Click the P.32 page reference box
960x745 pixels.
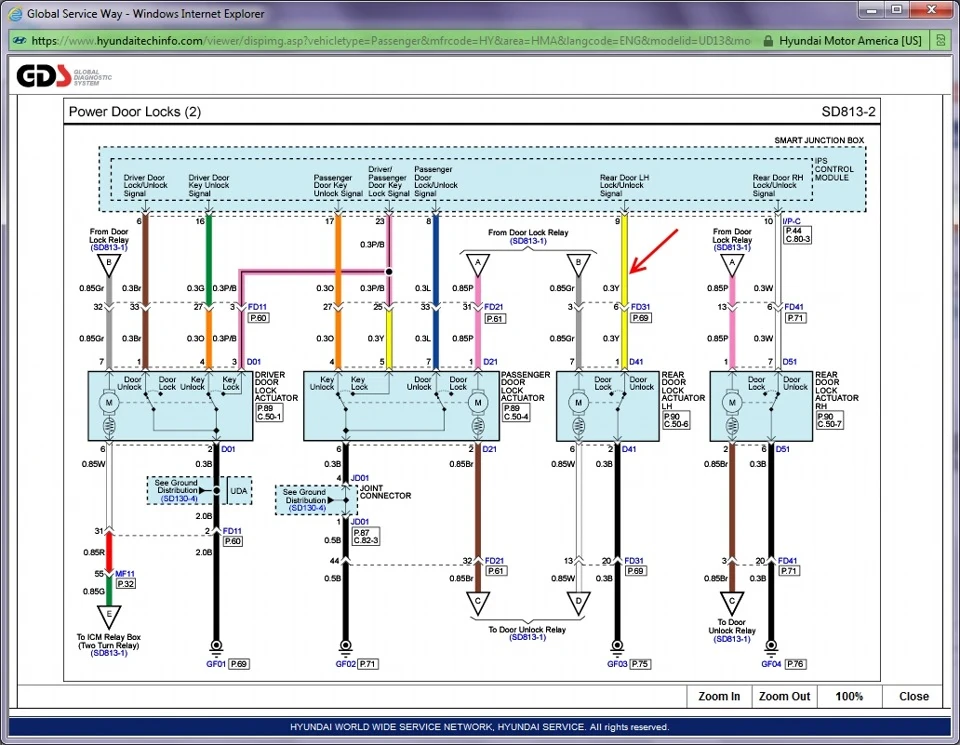(126, 584)
